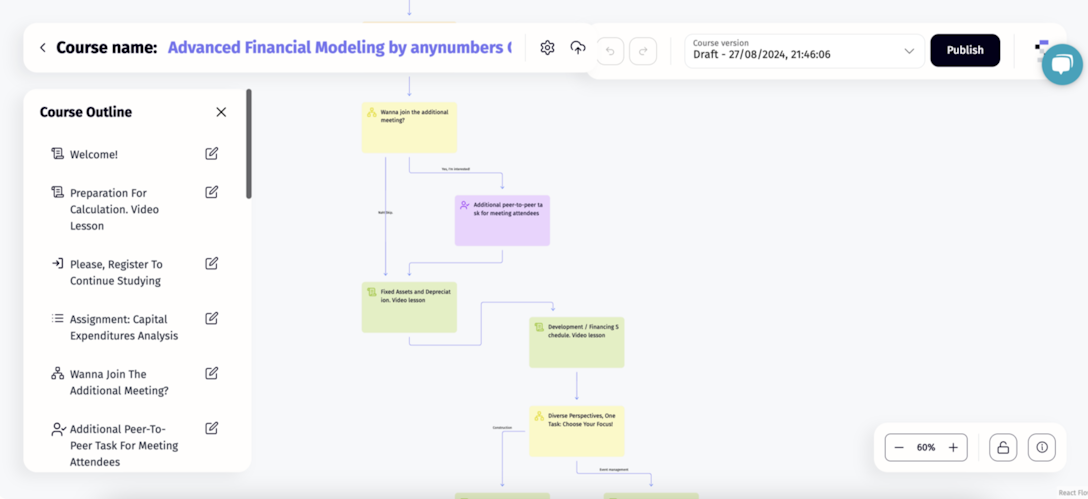Click the back arrow beside Course name
Screen dimensions: 1088x499
(43, 48)
